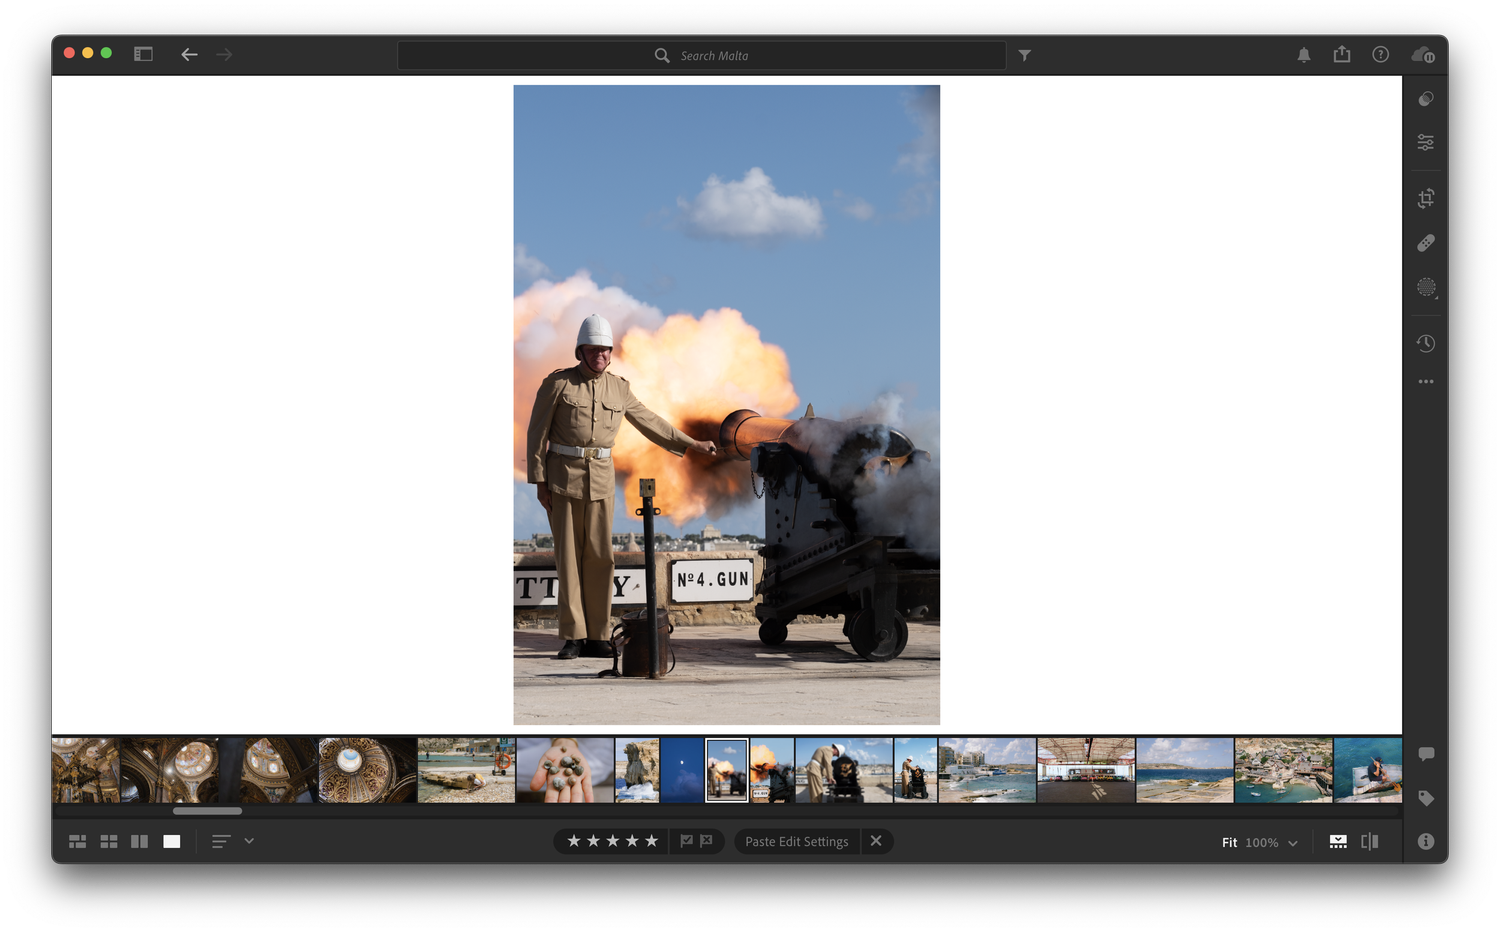Image resolution: width=1500 pixels, height=932 pixels.
Task: Toggle show original view
Action: click(x=1370, y=842)
